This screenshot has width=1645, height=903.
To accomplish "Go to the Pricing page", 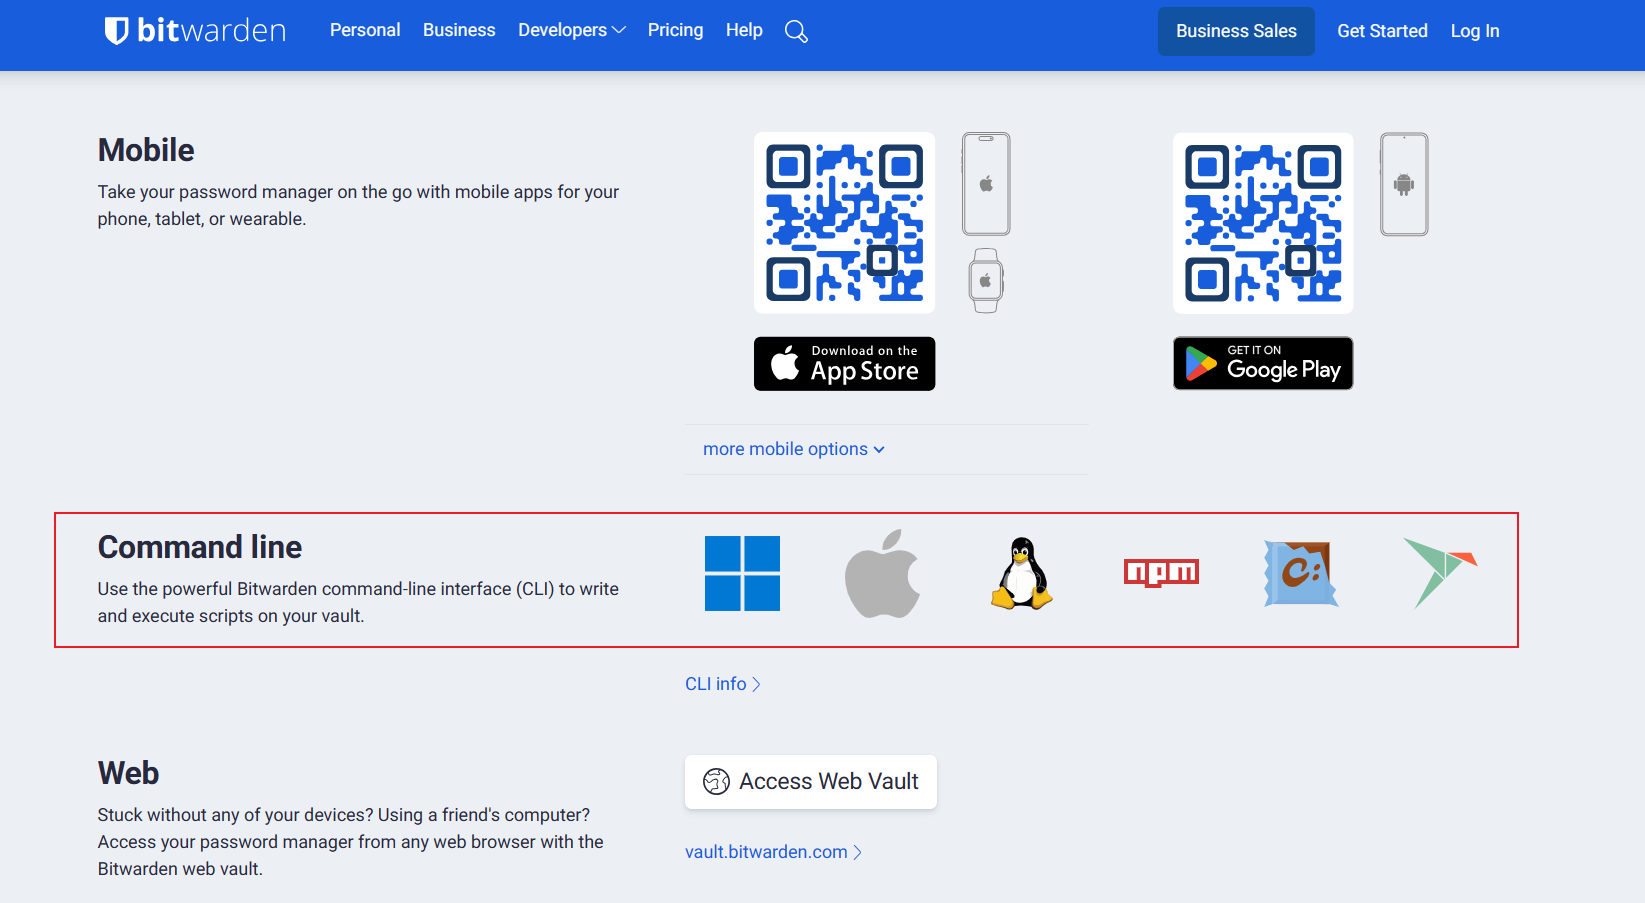I will 675,31.
